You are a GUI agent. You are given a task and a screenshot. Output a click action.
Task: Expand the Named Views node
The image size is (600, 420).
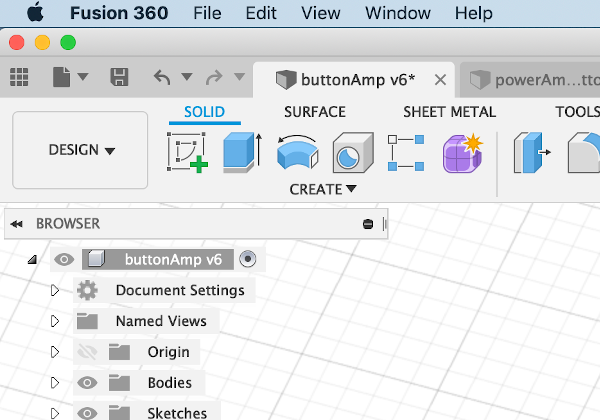coord(55,322)
